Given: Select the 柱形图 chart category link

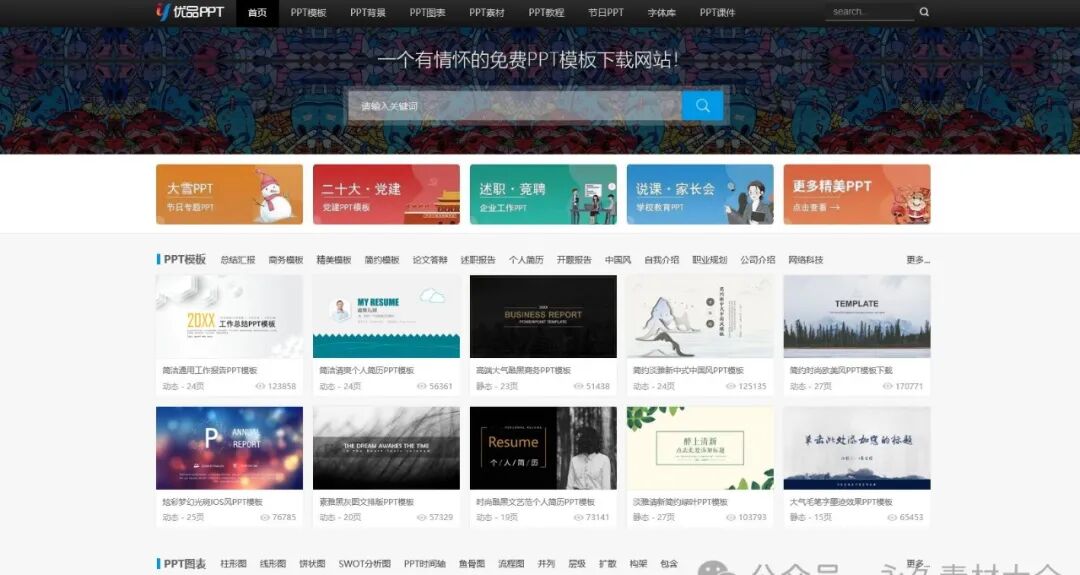Looking at the screenshot, I should [x=233, y=563].
